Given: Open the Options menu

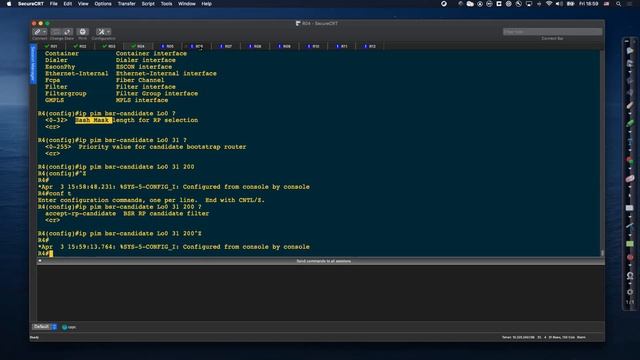Looking at the screenshot, I should [x=103, y=4].
